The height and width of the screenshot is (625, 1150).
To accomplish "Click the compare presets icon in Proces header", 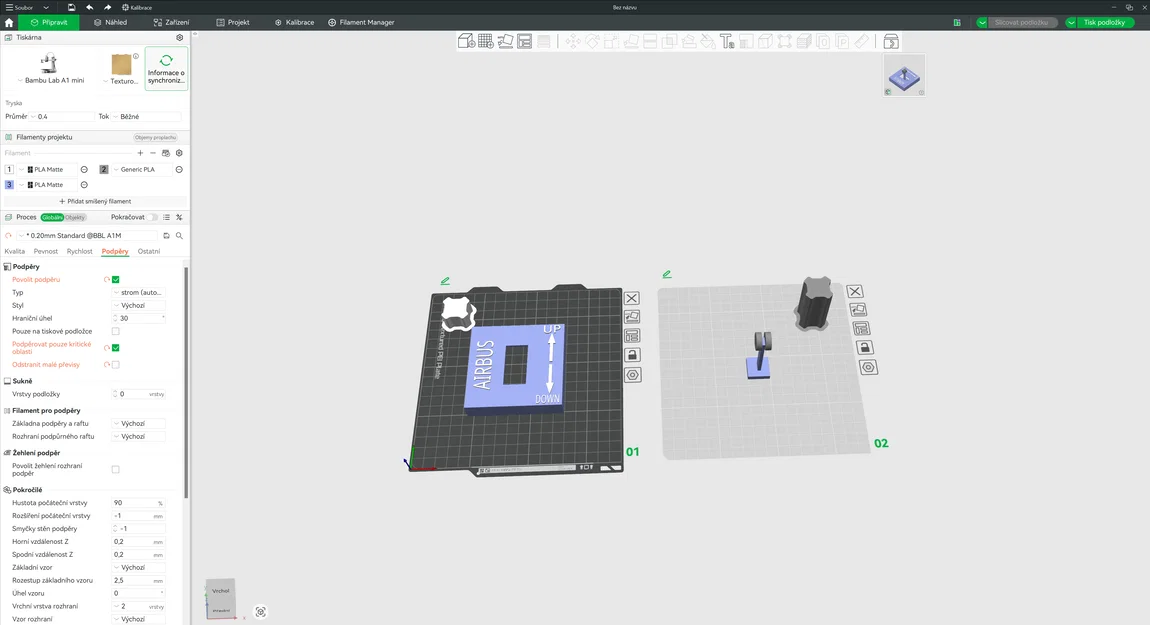I will click(x=179, y=217).
